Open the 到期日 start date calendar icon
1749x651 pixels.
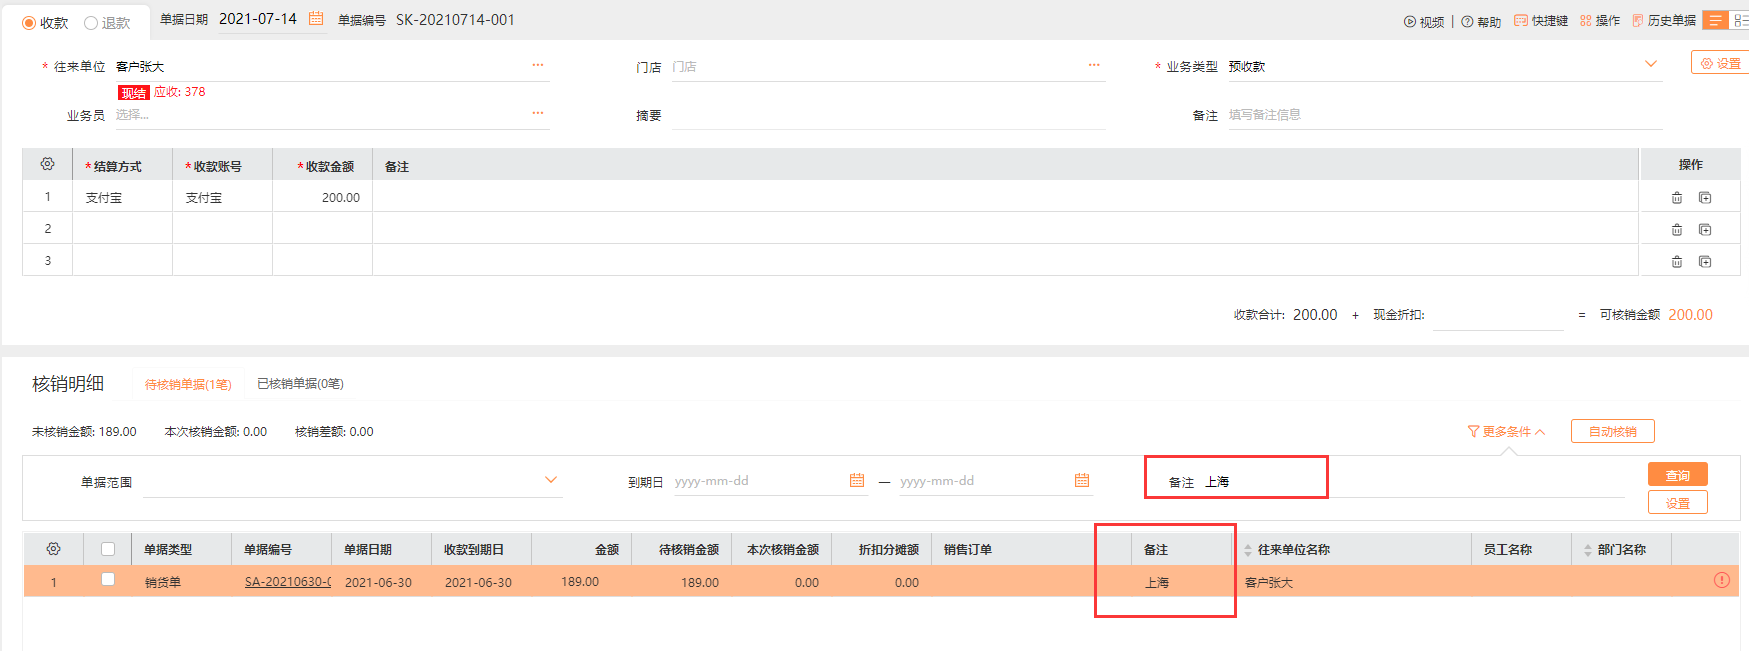coord(857,481)
